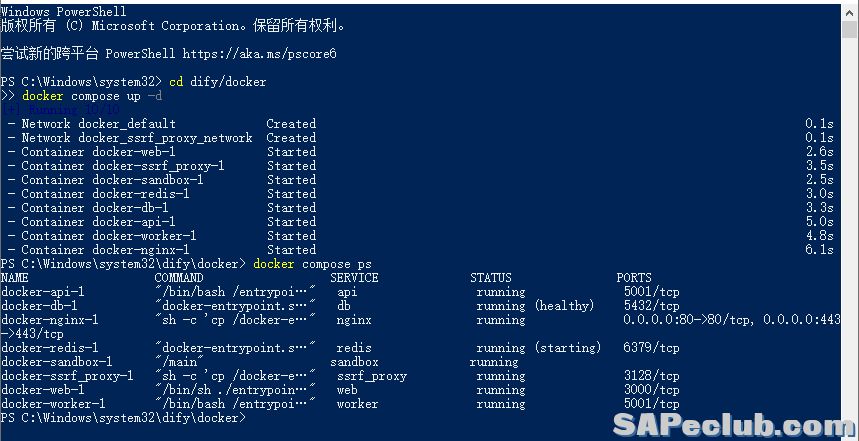Click the COMMAND column header
859x441 pixels.
pyautogui.click(x=179, y=278)
